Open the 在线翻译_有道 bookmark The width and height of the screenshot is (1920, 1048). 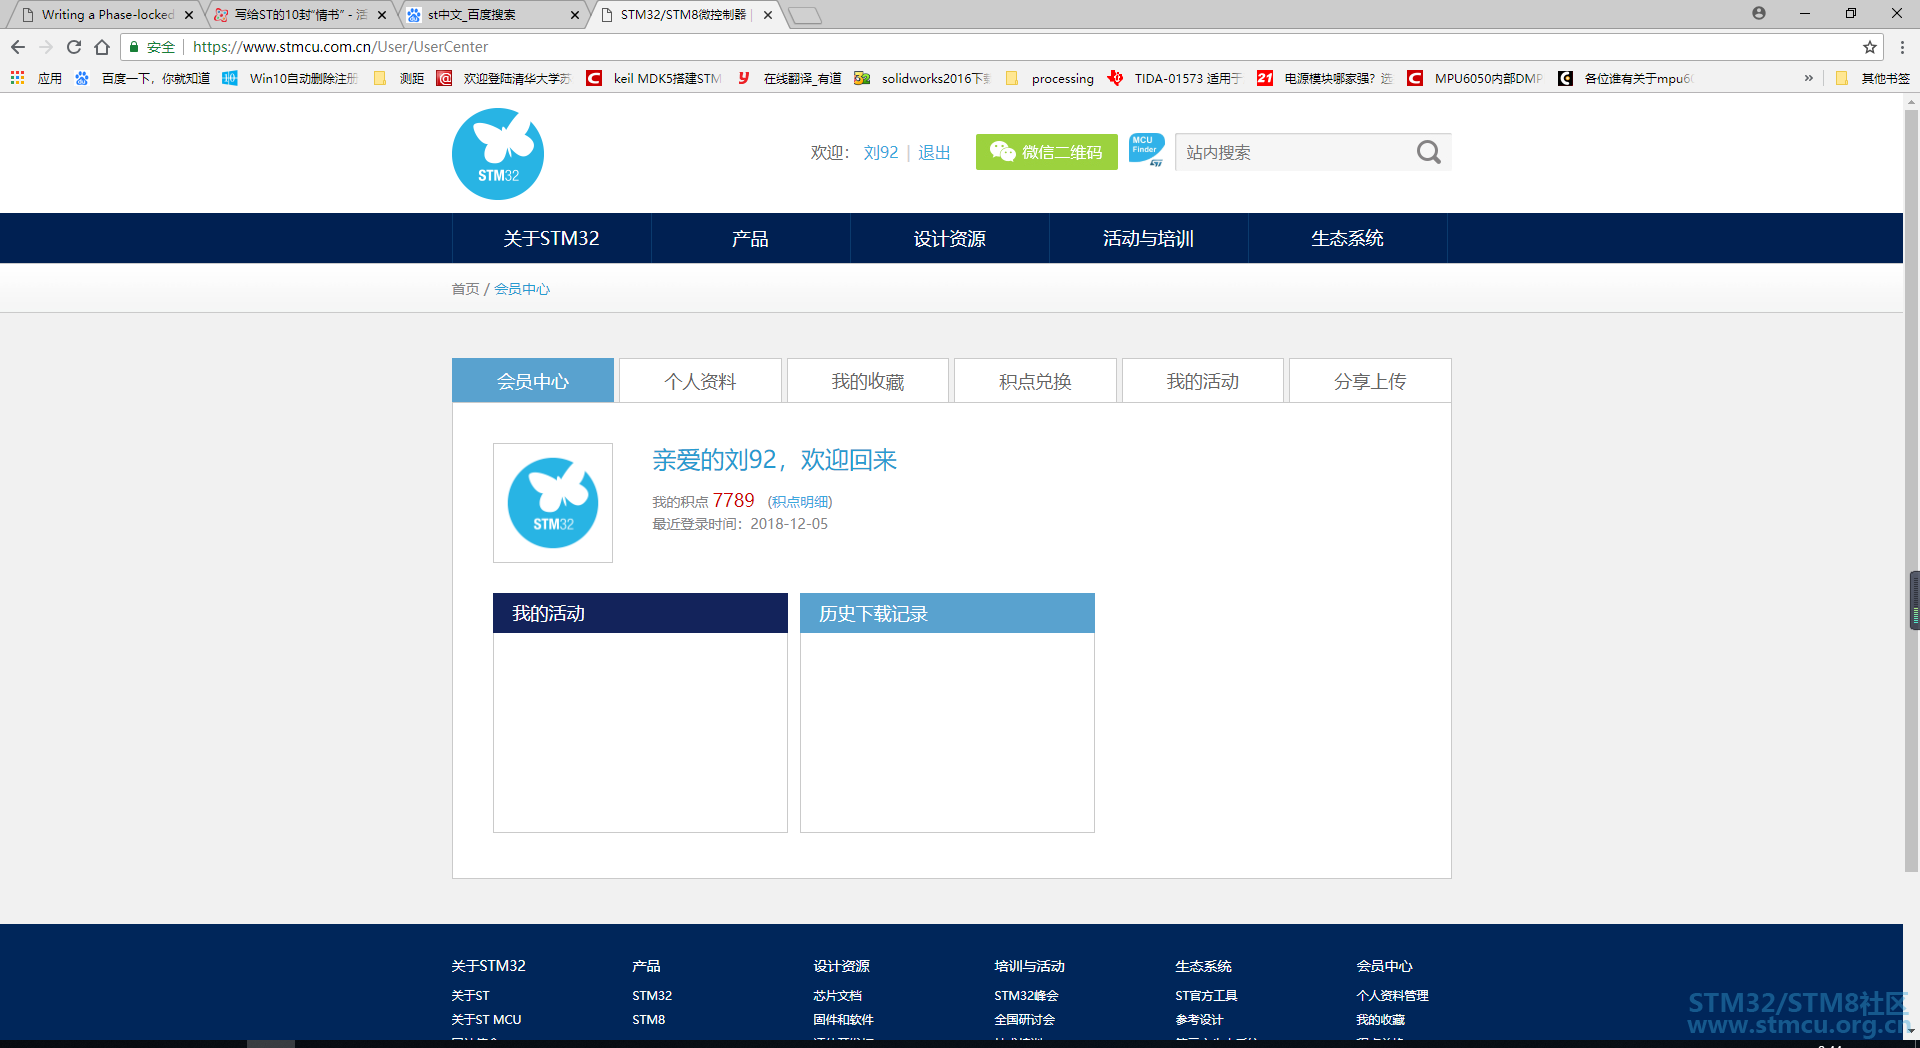(789, 78)
